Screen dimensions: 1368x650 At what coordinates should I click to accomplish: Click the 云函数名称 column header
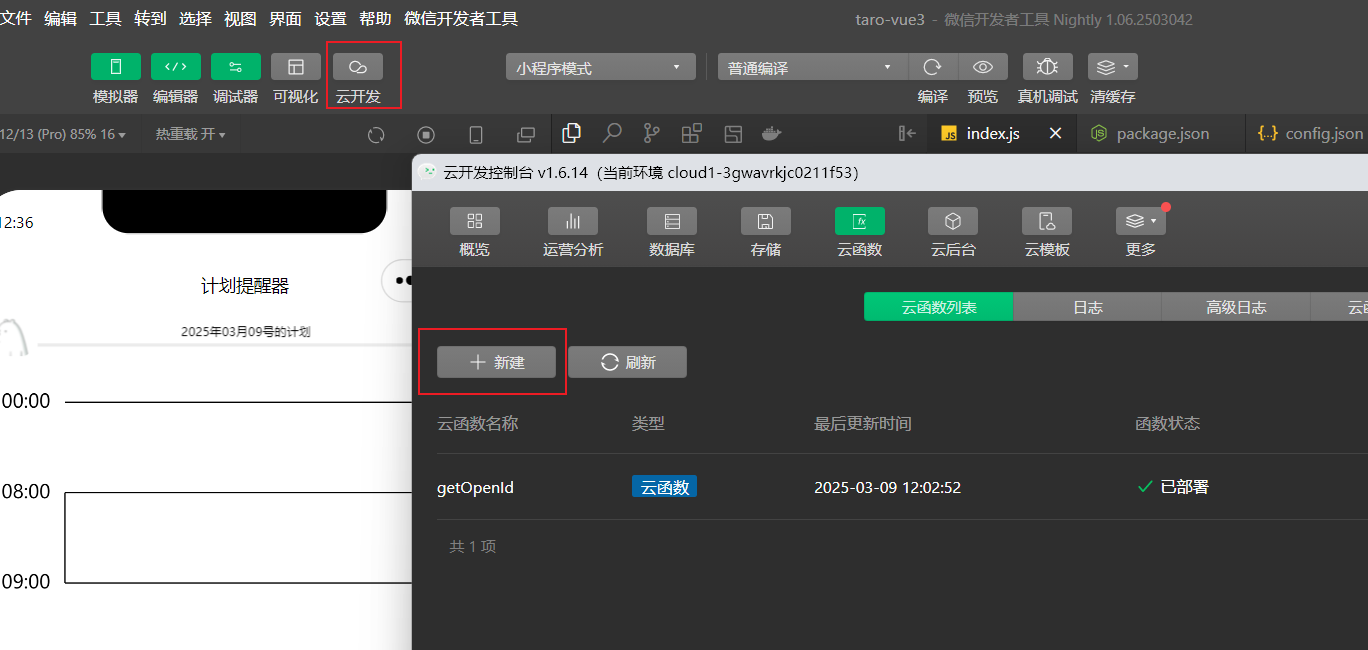pos(478,424)
